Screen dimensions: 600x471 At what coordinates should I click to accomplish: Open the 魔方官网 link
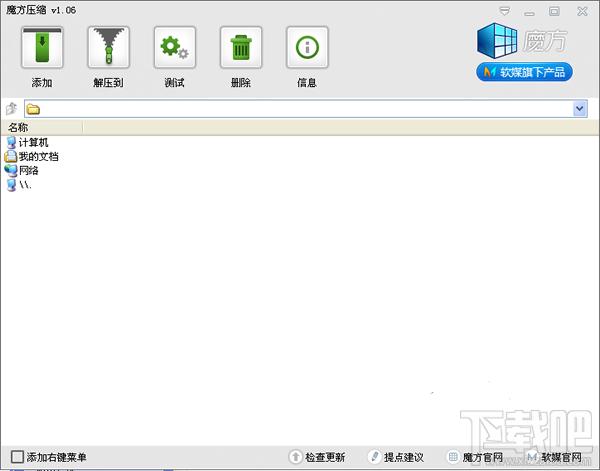(x=483, y=457)
